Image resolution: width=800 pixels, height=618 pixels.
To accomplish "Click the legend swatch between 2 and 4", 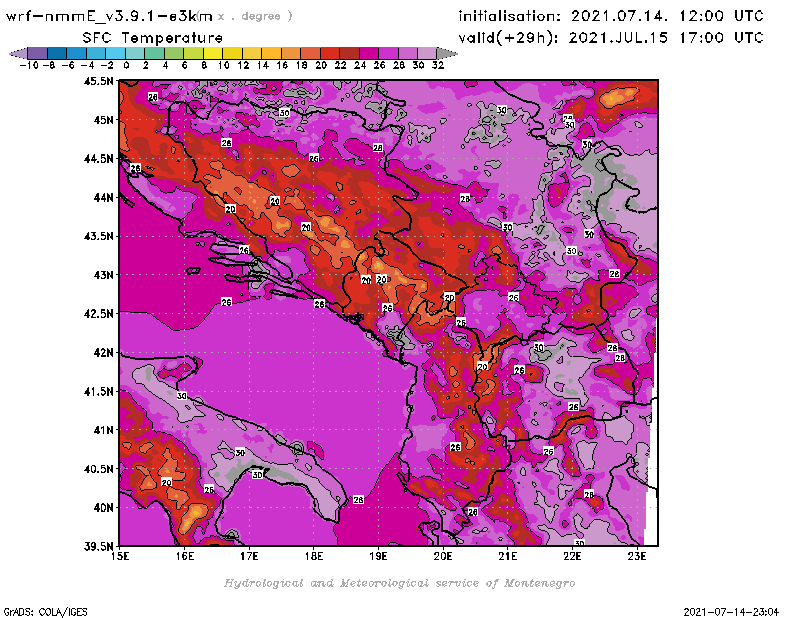I will point(155,53).
